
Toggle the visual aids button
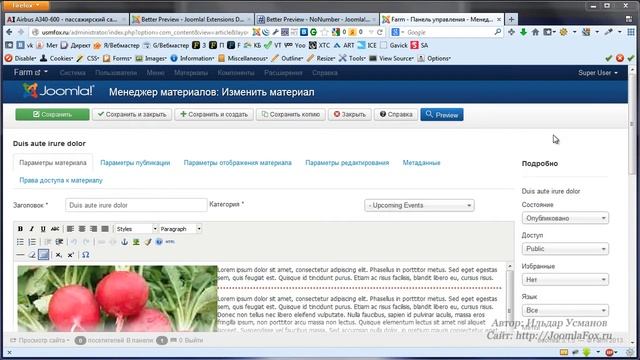pyautogui.click(x=43, y=255)
